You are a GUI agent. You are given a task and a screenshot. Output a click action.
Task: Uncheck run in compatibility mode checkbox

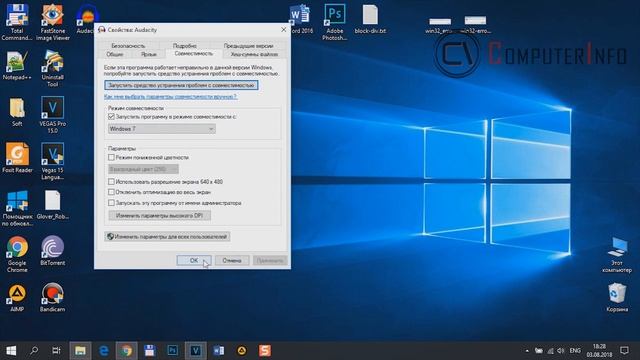[111, 117]
